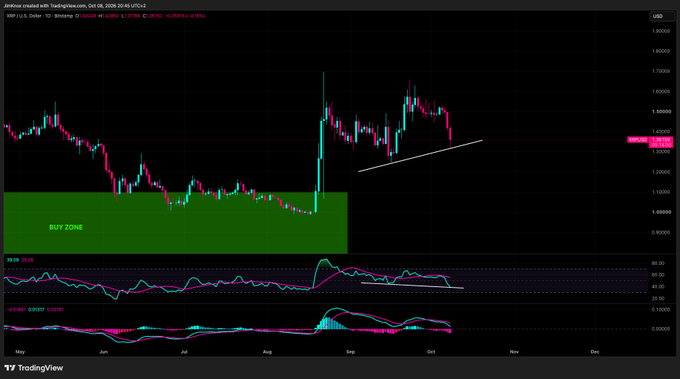
Task: Select the white trendline on RSI pane
Action: pos(412,285)
